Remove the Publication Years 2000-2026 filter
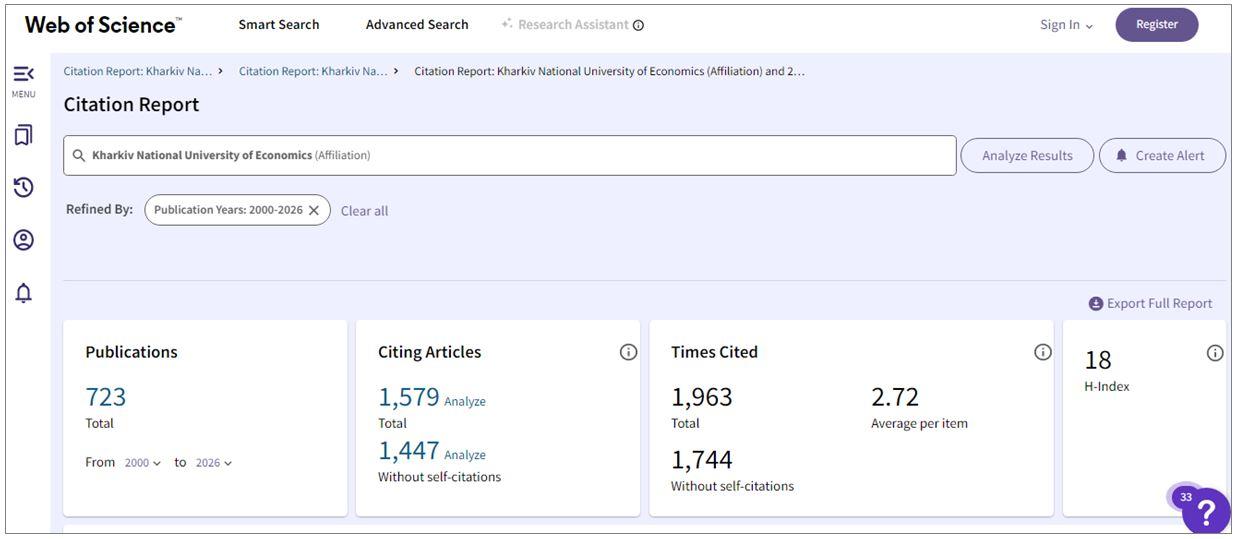The height and width of the screenshot is (539, 1238). [x=314, y=210]
